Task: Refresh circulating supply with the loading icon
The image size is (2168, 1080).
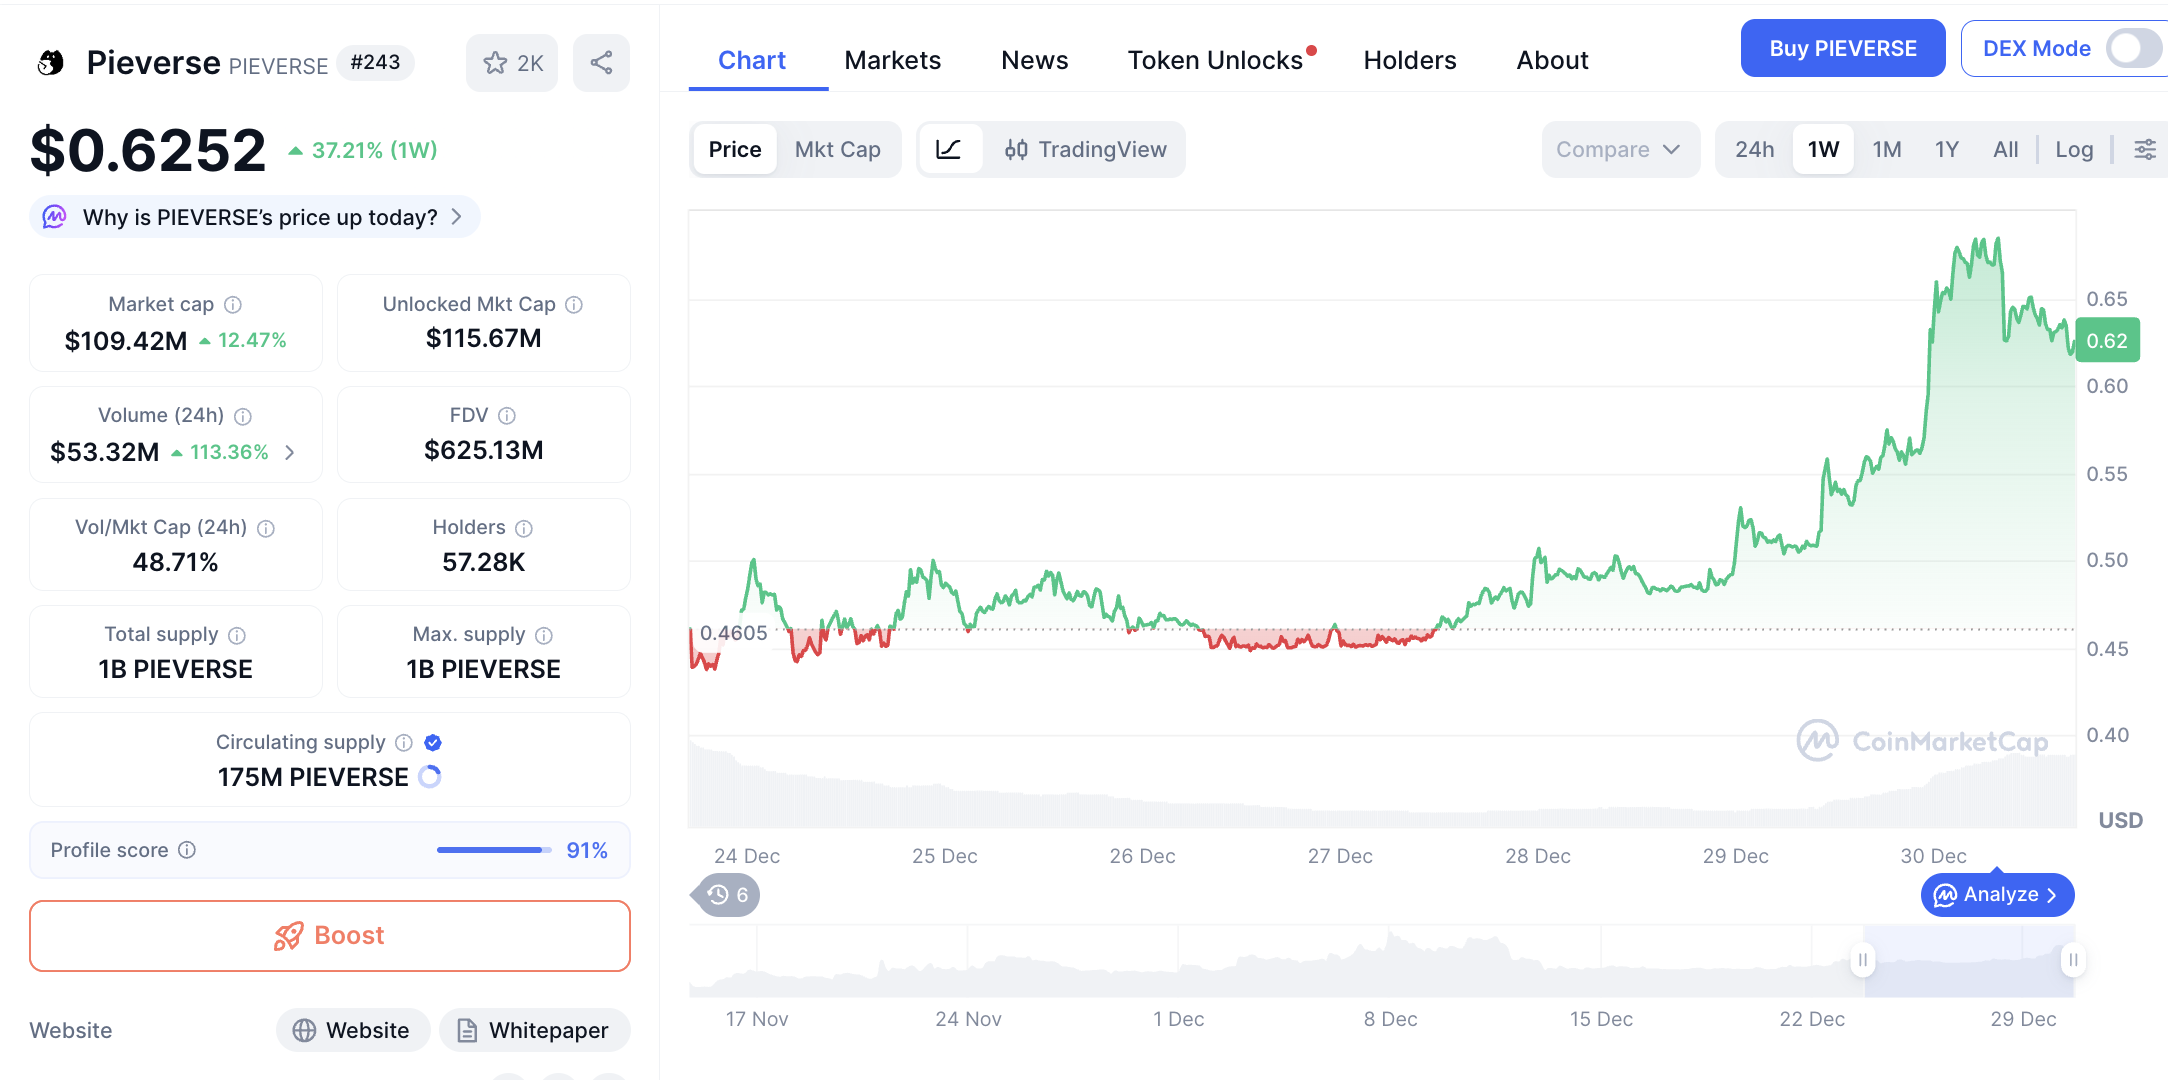Action: click(x=430, y=776)
